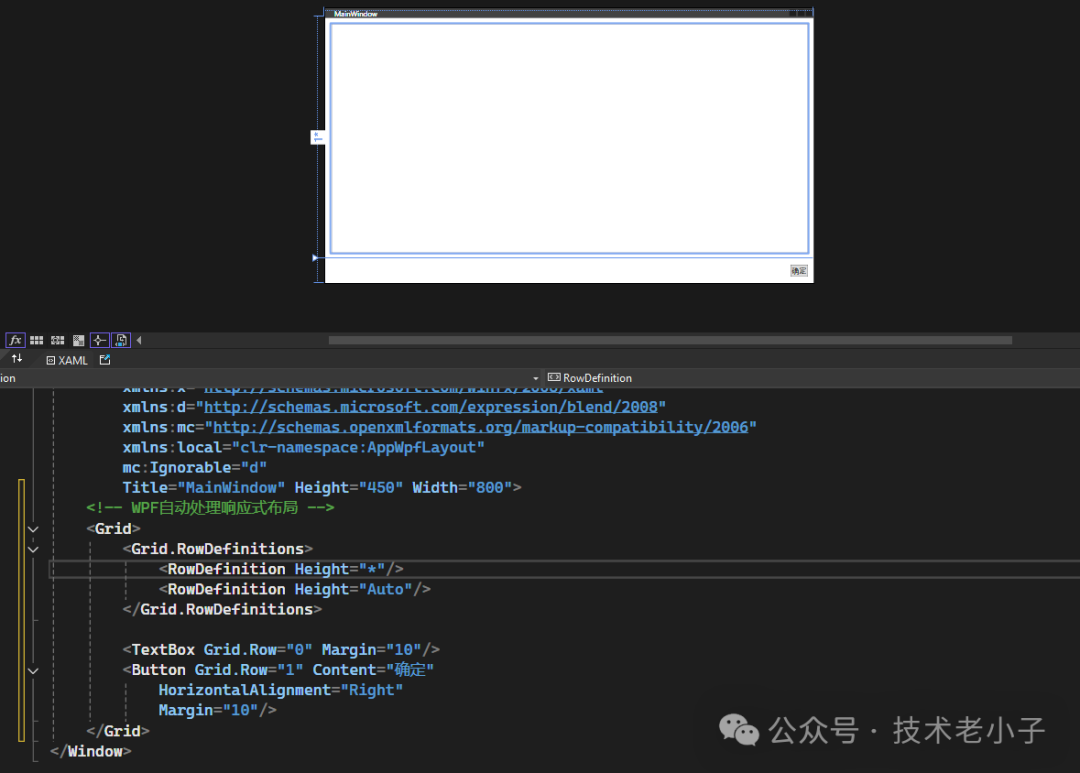Click the pop-out XAML editor icon
The image size is (1080, 773).
click(105, 360)
